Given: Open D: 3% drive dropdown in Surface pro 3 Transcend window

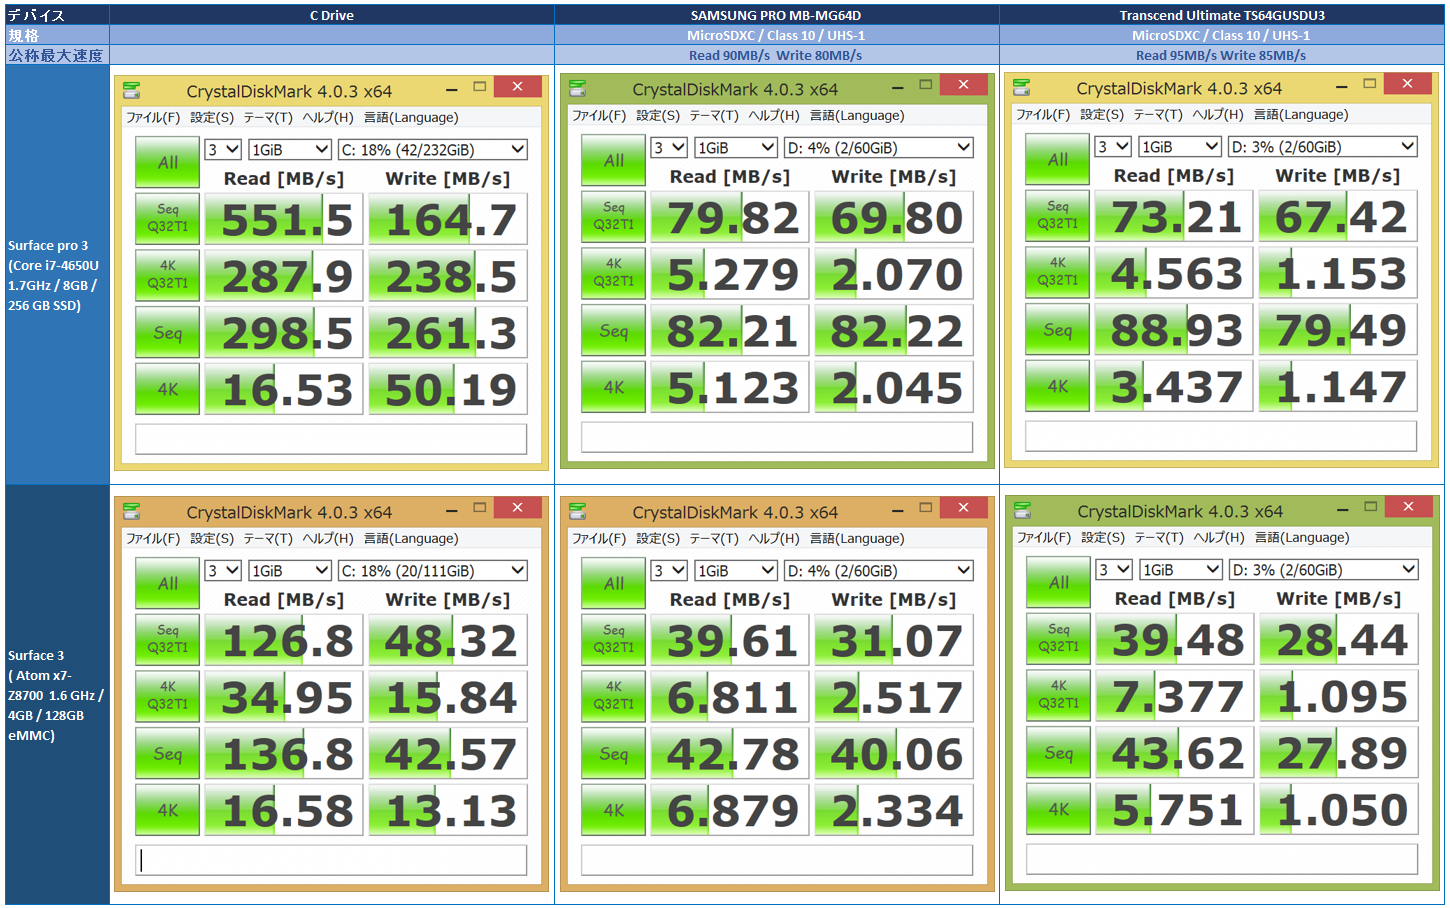Looking at the screenshot, I should [x=1323, y=147].
